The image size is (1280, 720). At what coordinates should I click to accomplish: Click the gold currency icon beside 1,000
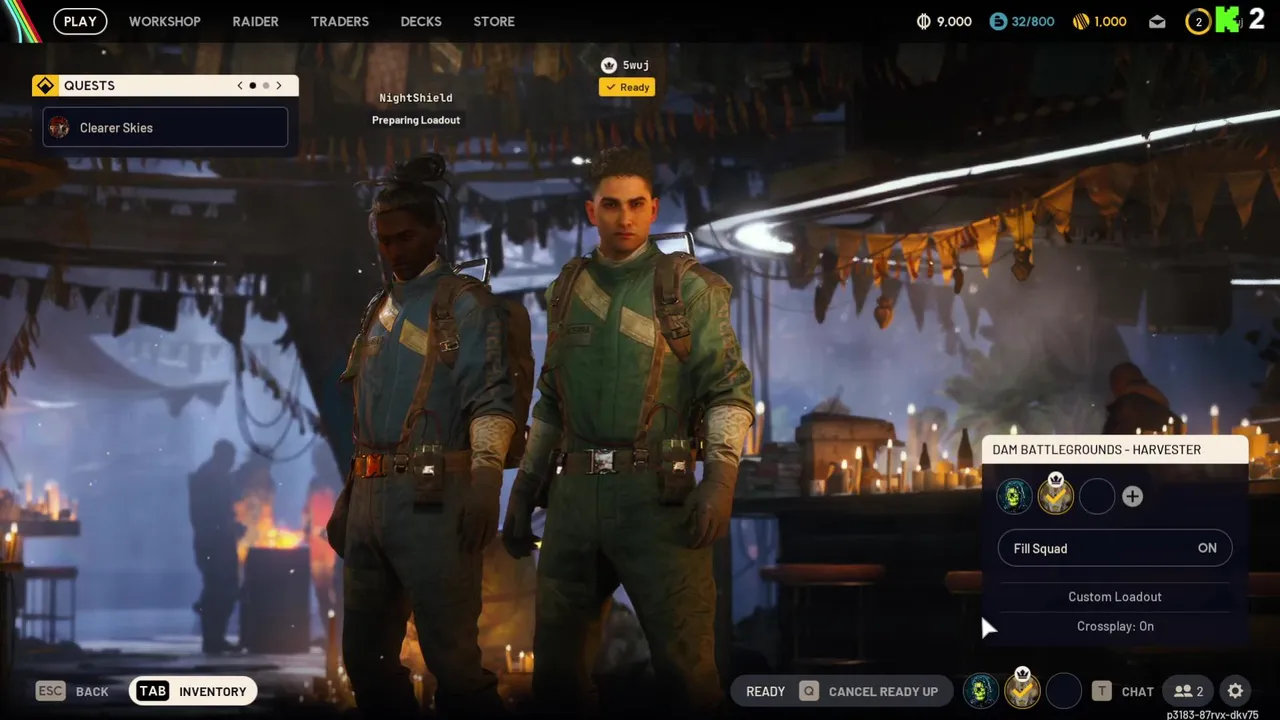coord(1081,21)
